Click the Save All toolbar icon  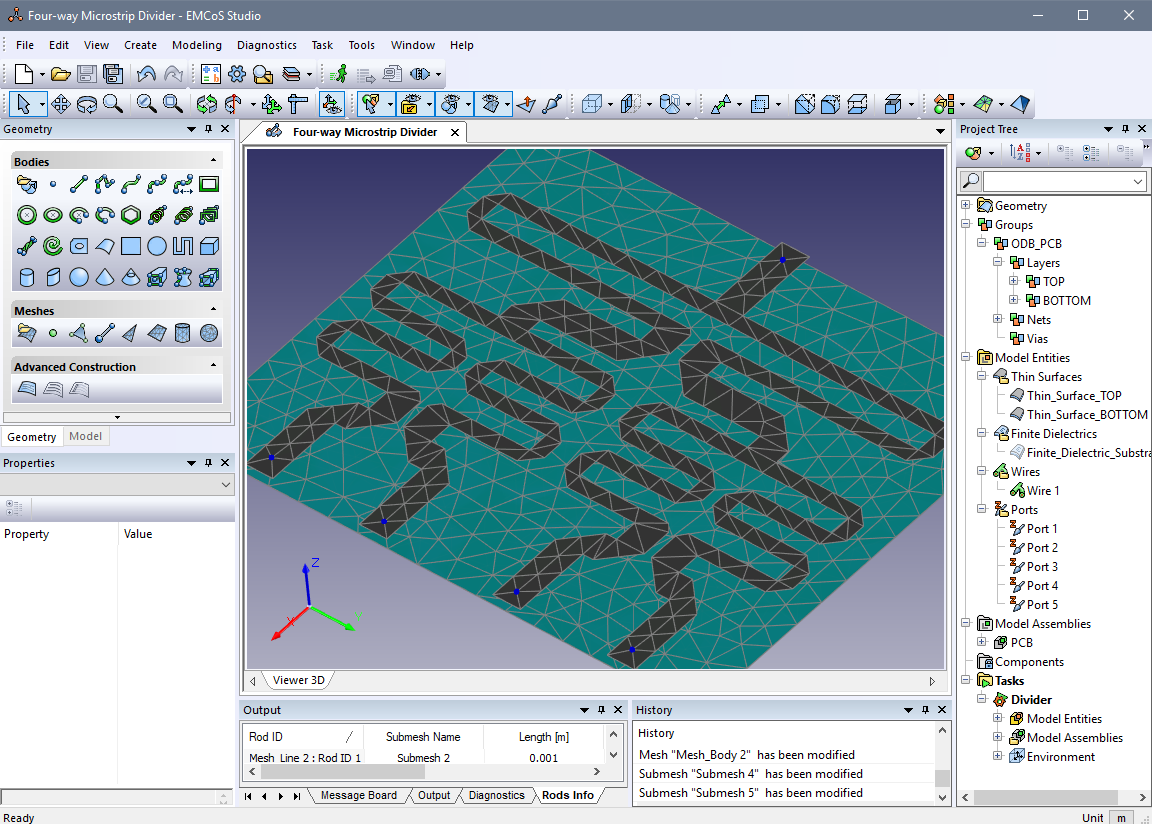coord(112,74)
